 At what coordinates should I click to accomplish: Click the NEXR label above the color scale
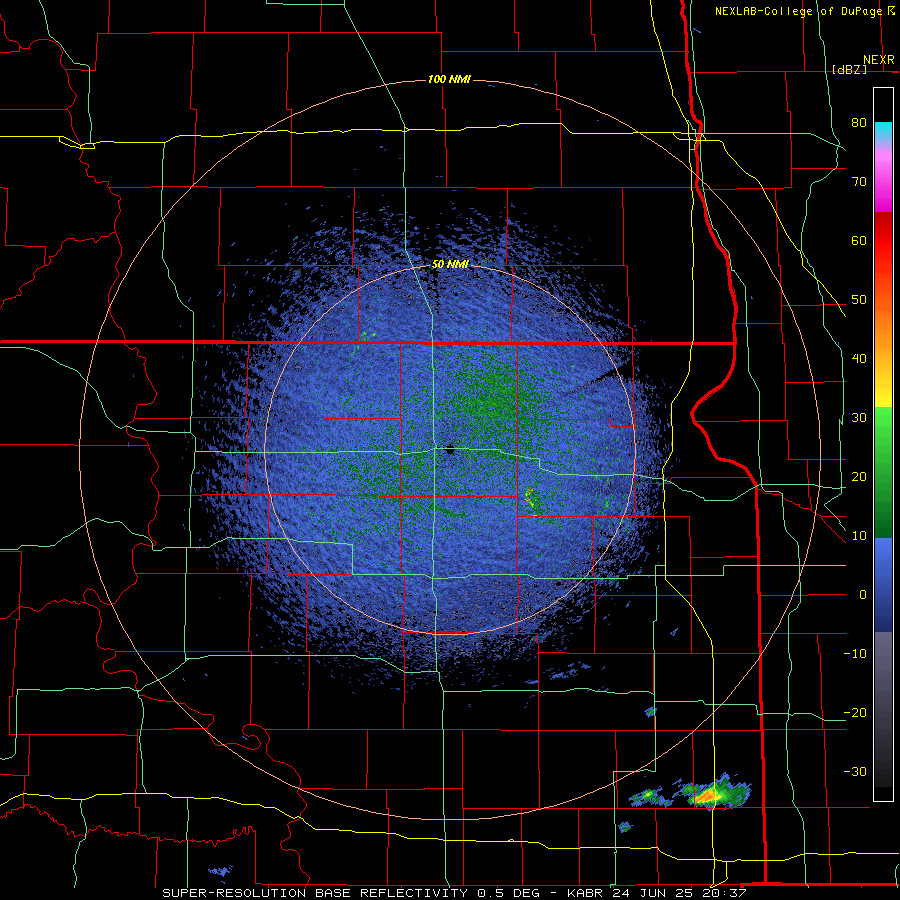[879, 60]
